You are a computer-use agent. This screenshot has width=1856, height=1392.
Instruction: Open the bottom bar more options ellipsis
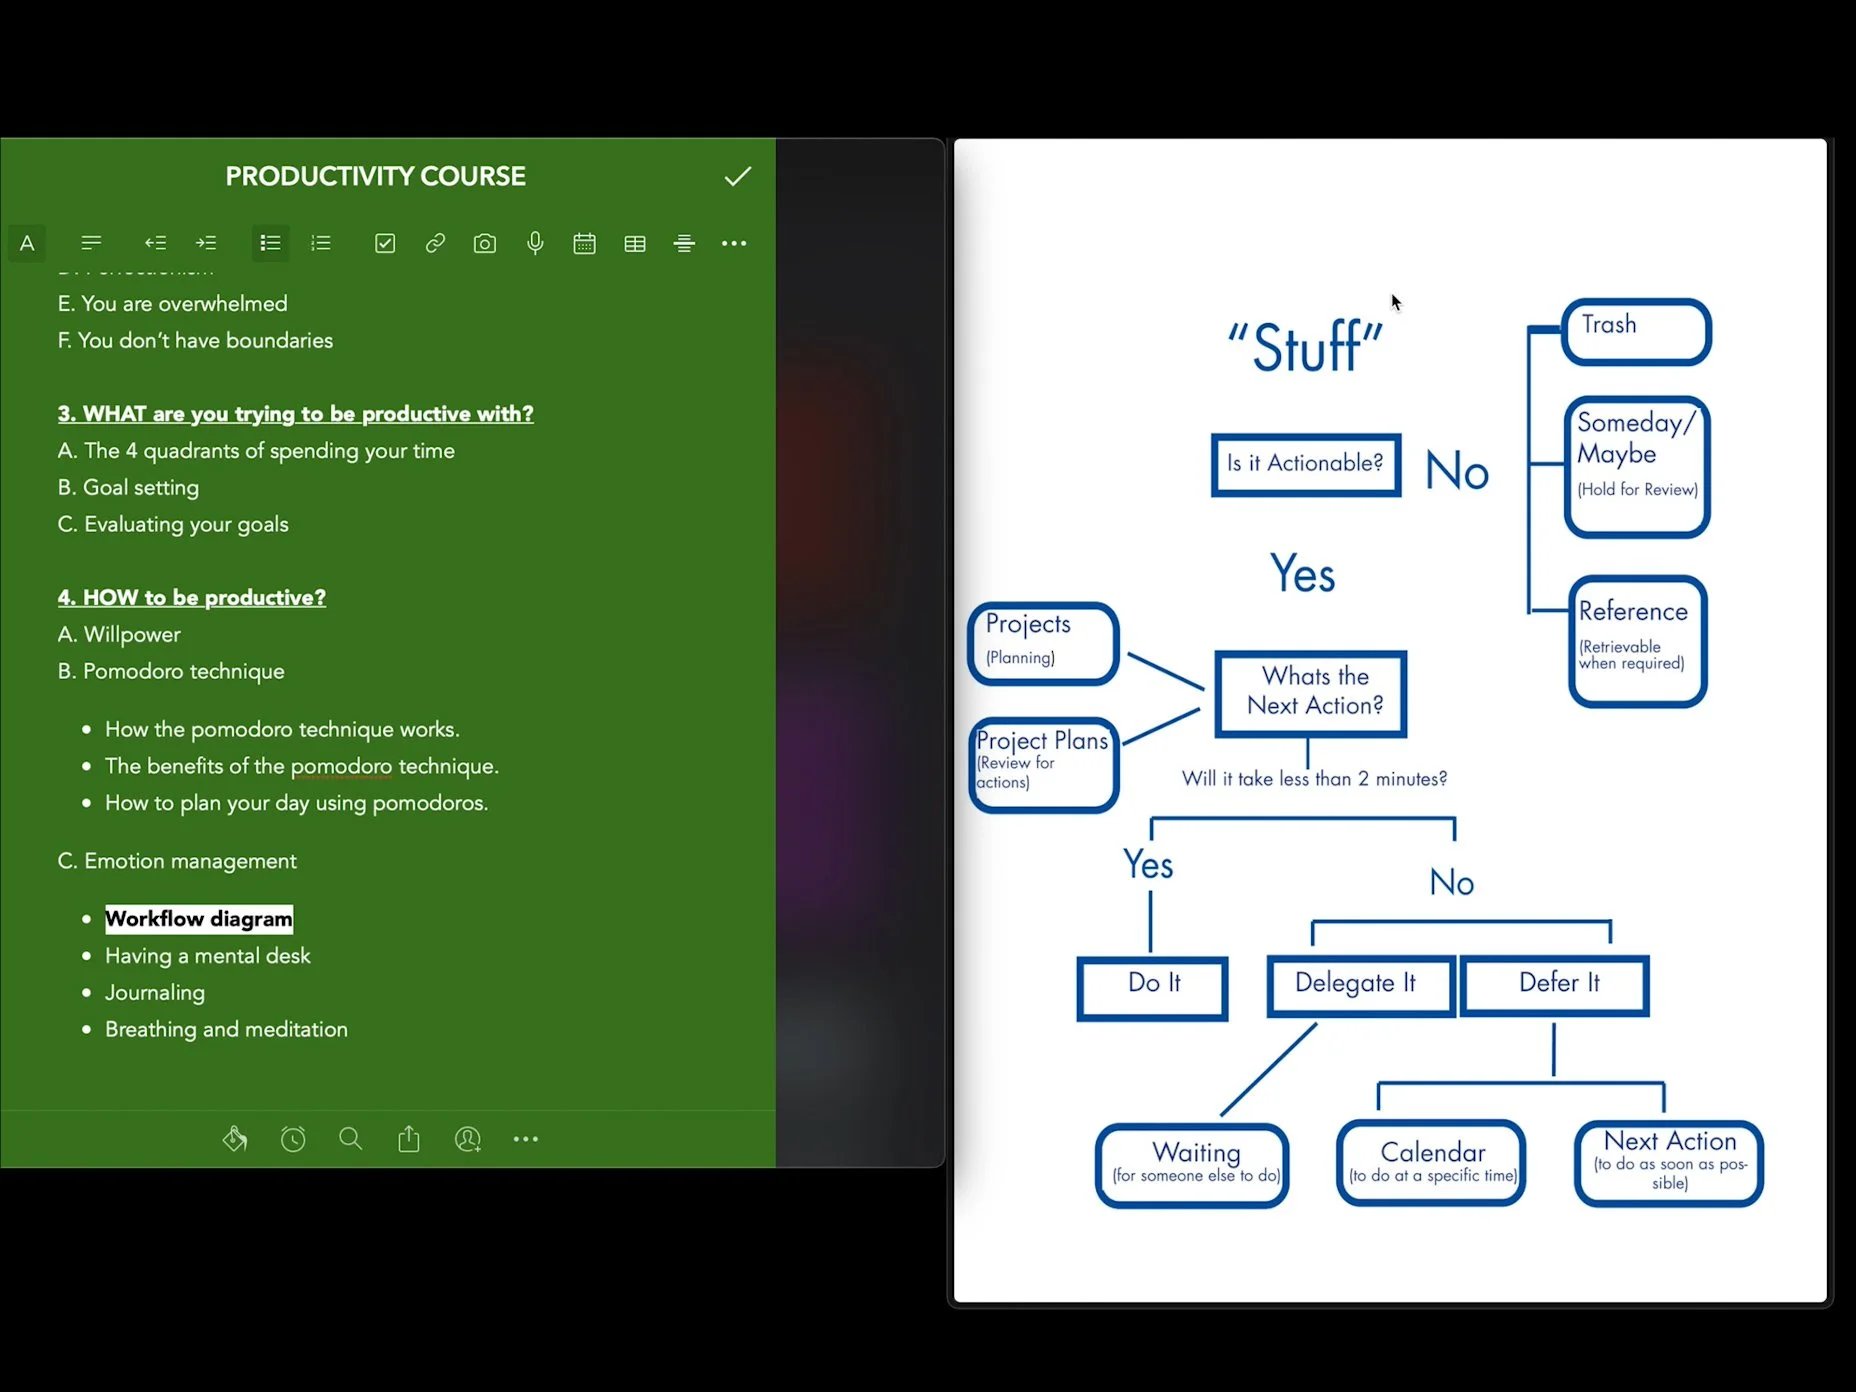pos(526,1139)
